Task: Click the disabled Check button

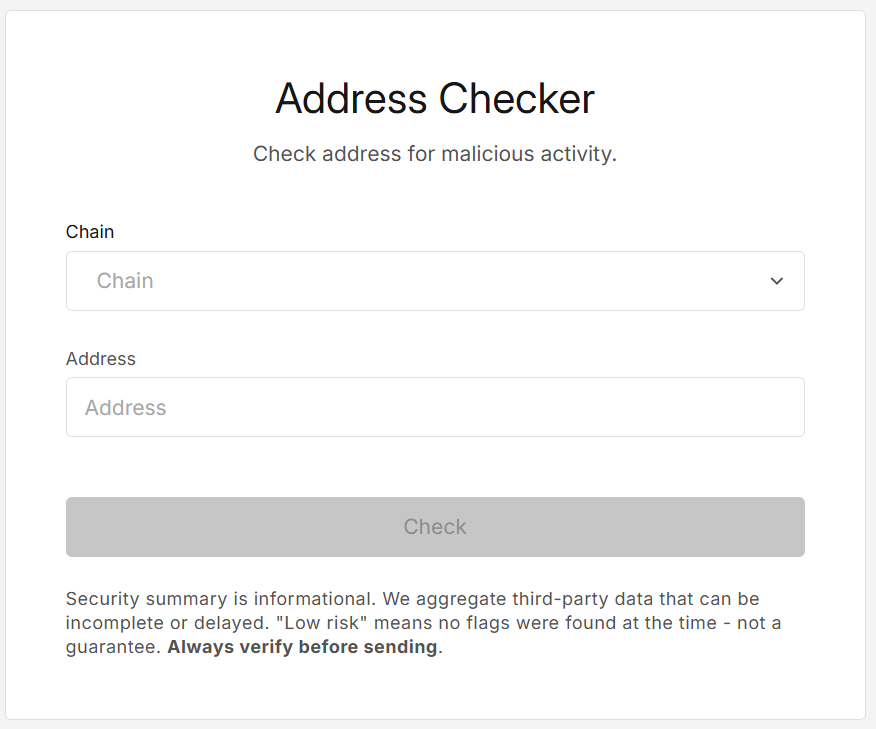Action: click(435, 526)
